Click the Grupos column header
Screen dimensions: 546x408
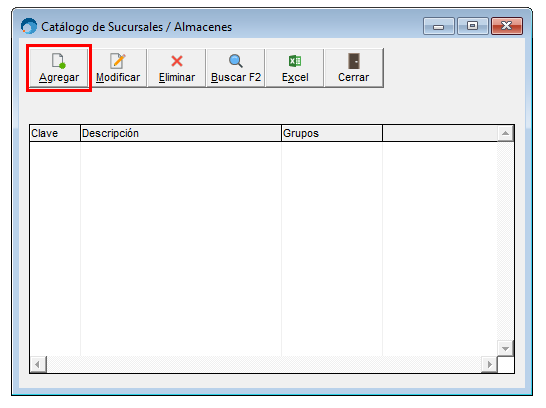click(x=332, y=133)
